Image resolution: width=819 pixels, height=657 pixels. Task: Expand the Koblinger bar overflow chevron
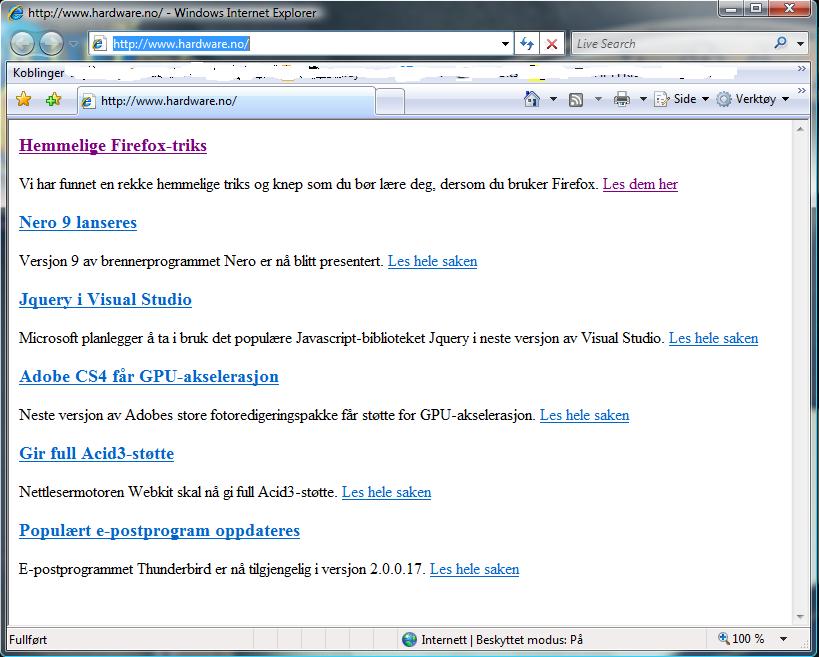click(802, 69)
